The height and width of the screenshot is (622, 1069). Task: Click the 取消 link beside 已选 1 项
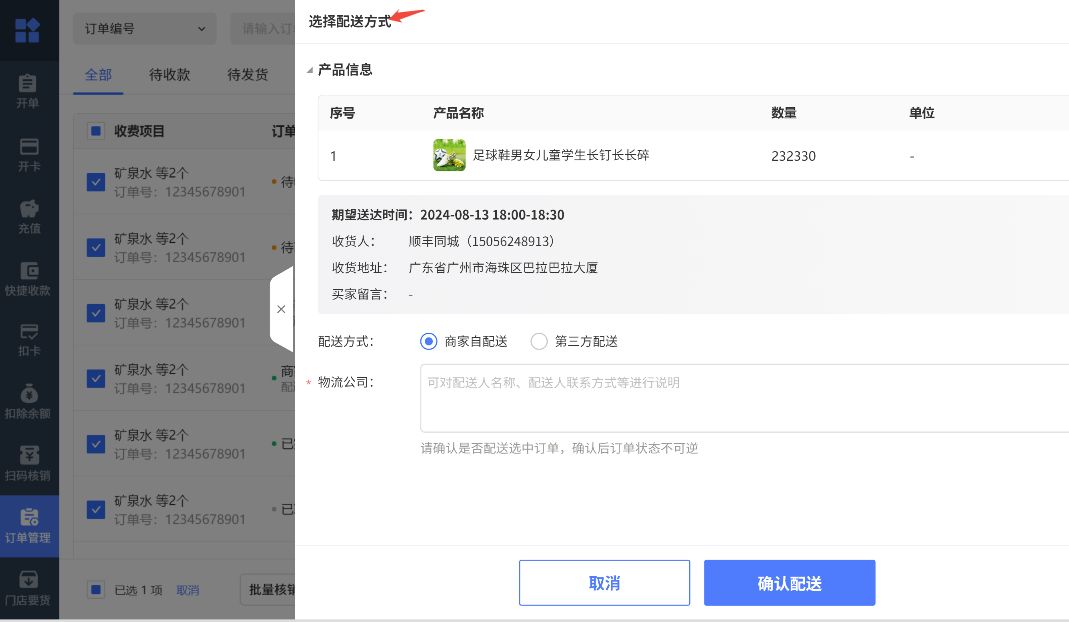[187, 590]
